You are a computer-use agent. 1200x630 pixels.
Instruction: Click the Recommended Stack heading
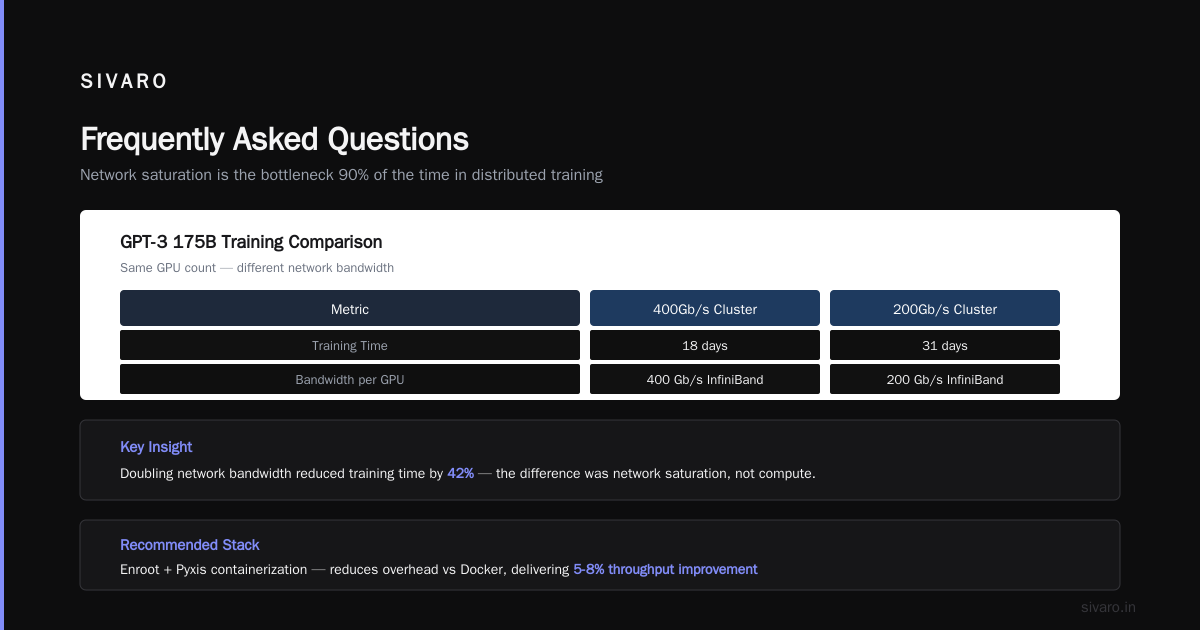click(x=190, y=545)
